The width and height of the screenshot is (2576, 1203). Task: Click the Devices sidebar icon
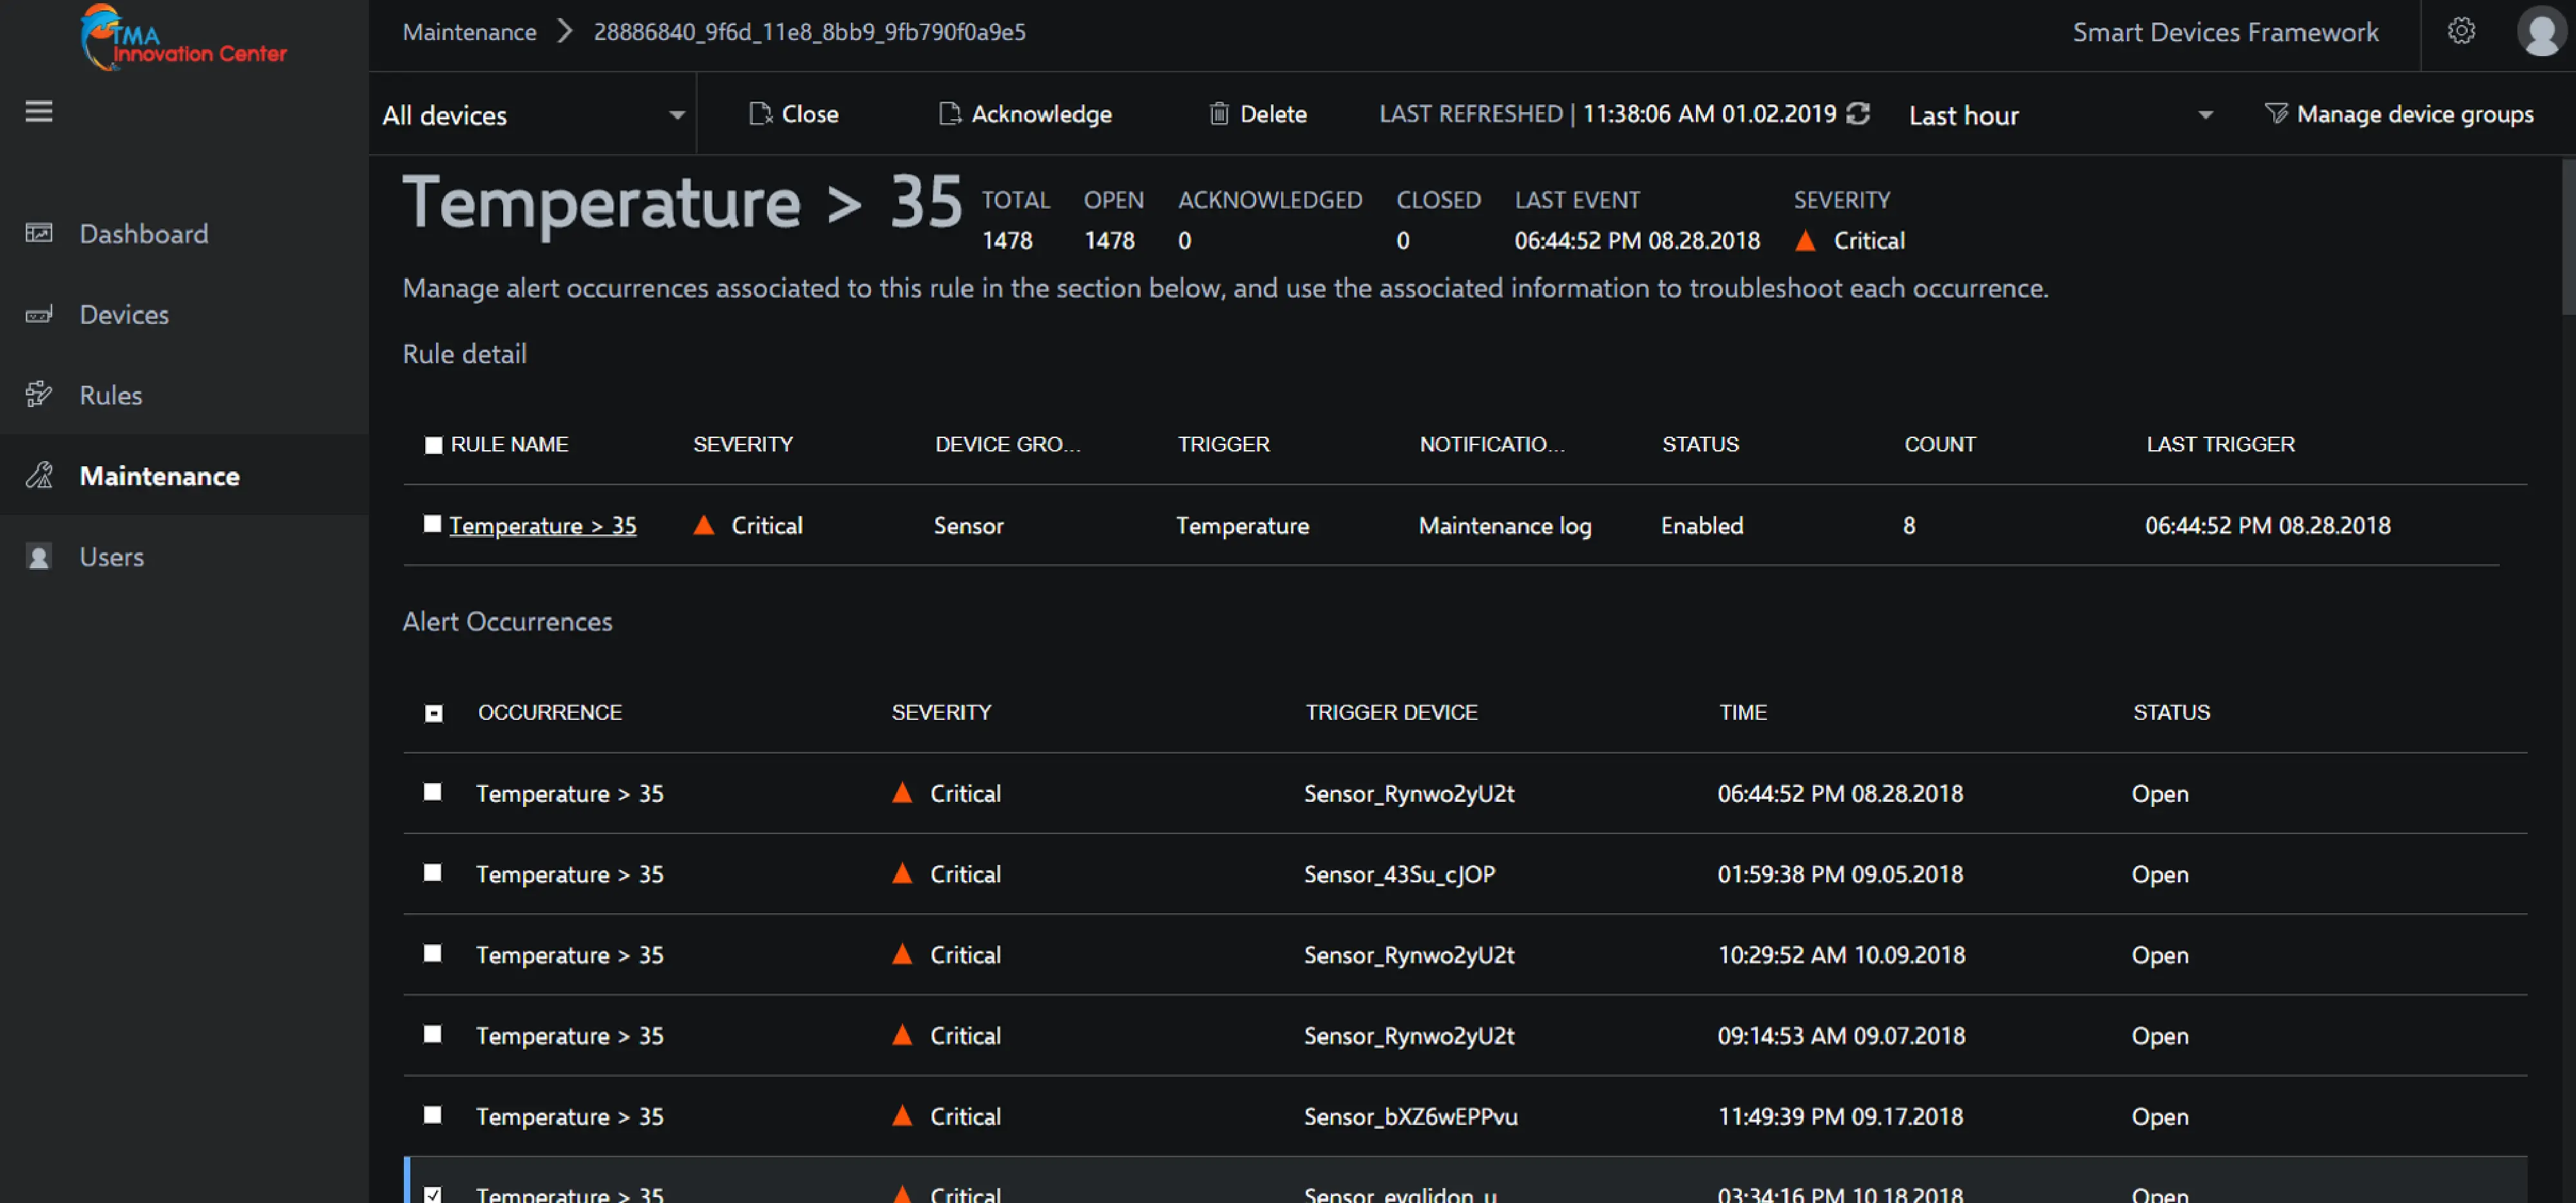pyautogui.click(x=39, y=315)
